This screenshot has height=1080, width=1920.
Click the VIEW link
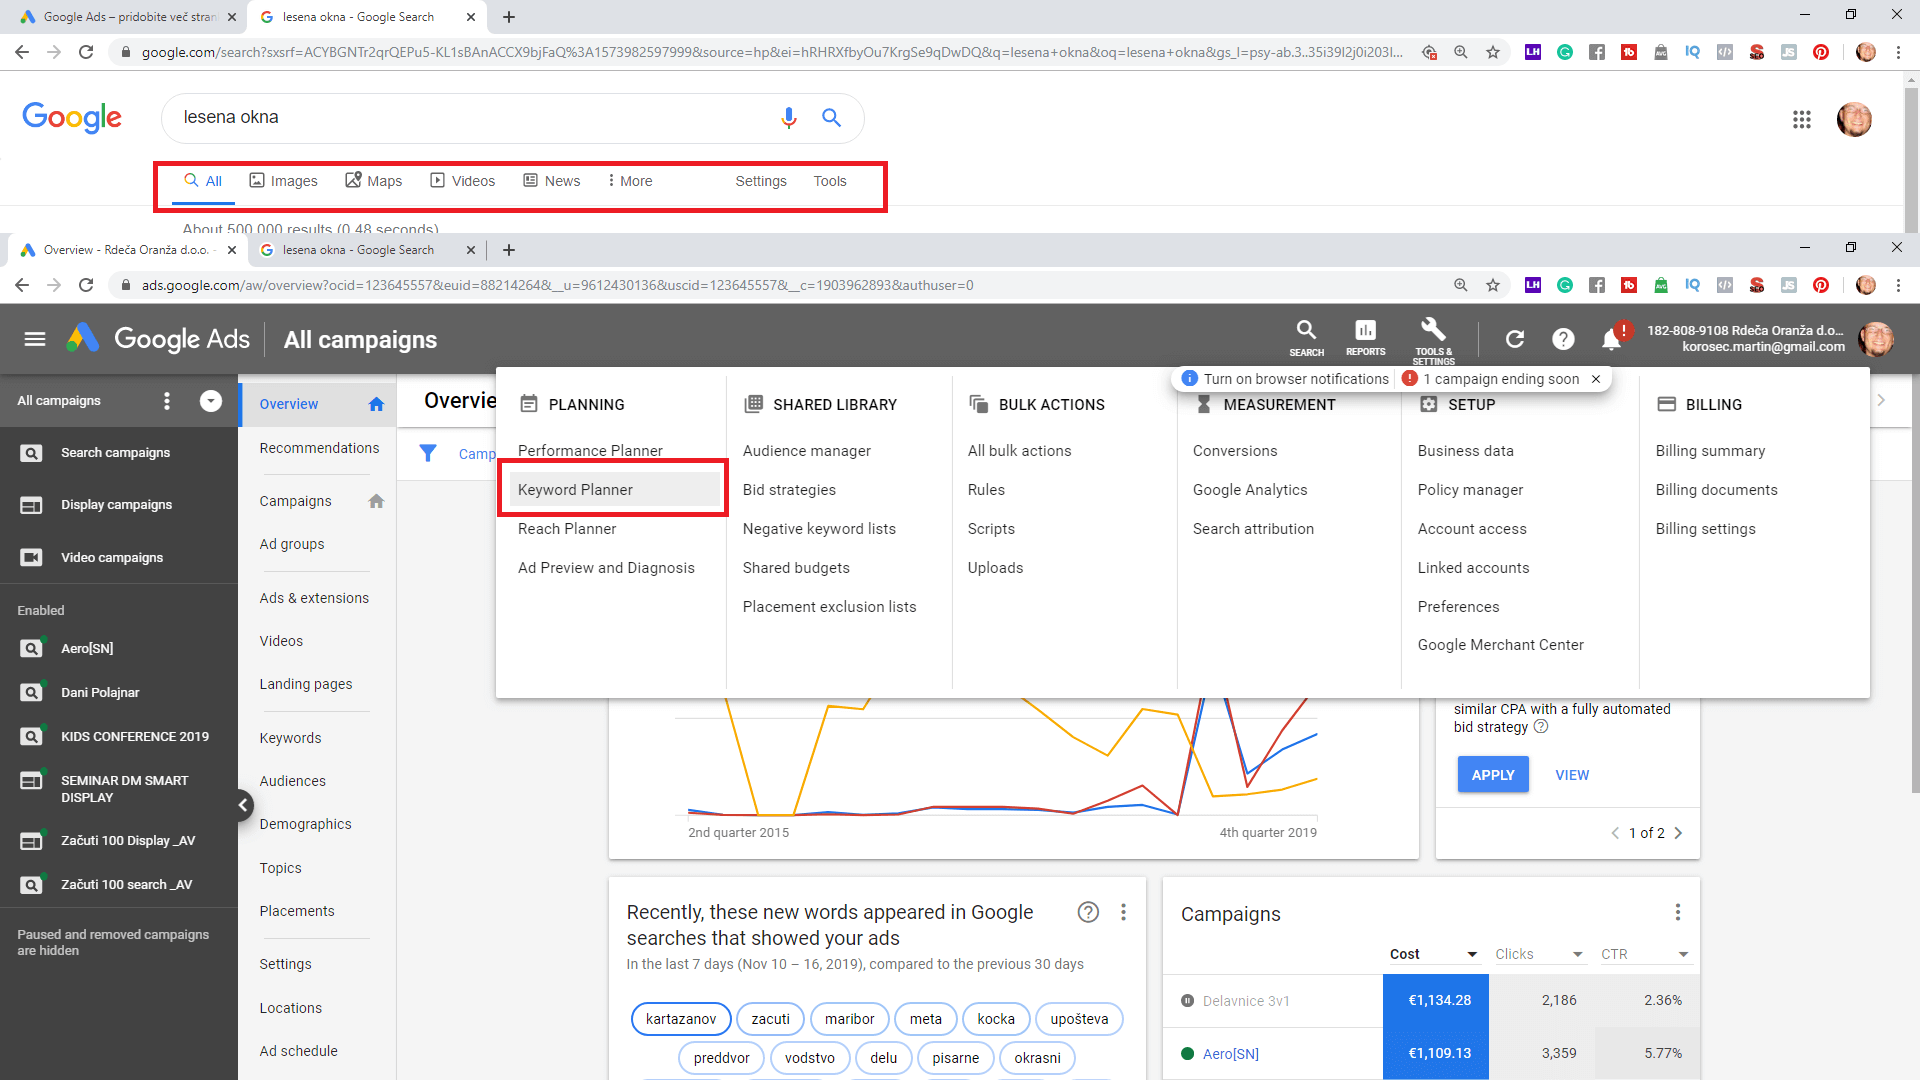point(1572,775)
